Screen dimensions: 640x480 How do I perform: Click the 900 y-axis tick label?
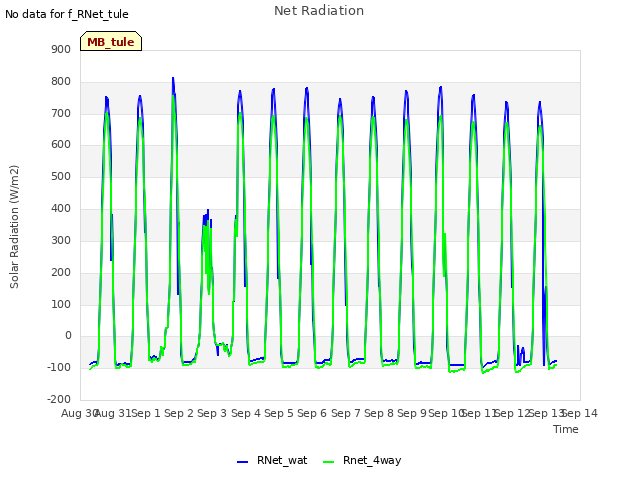tap(61, 49)
